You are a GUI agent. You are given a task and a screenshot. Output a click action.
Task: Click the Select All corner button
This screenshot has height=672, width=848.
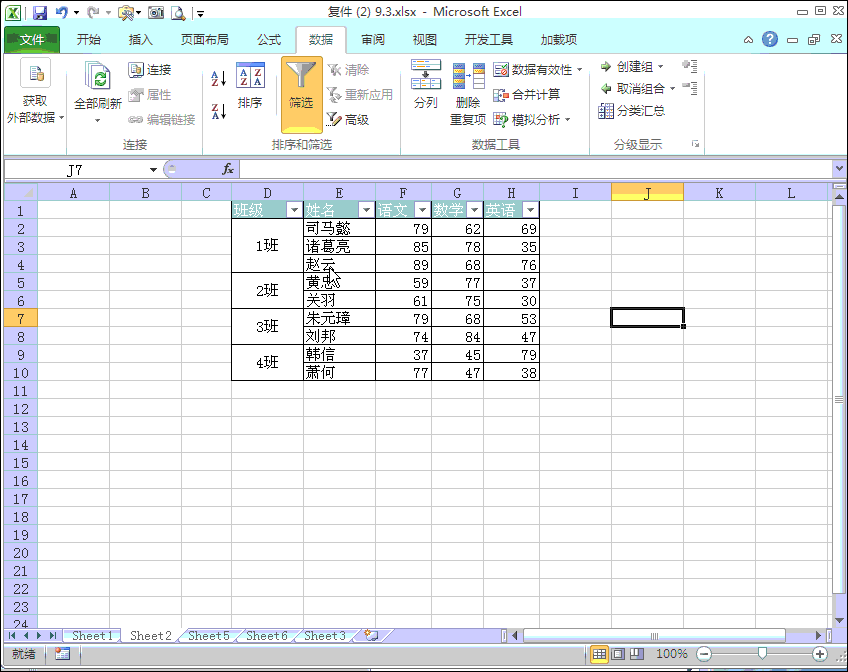tap(21, 192)
